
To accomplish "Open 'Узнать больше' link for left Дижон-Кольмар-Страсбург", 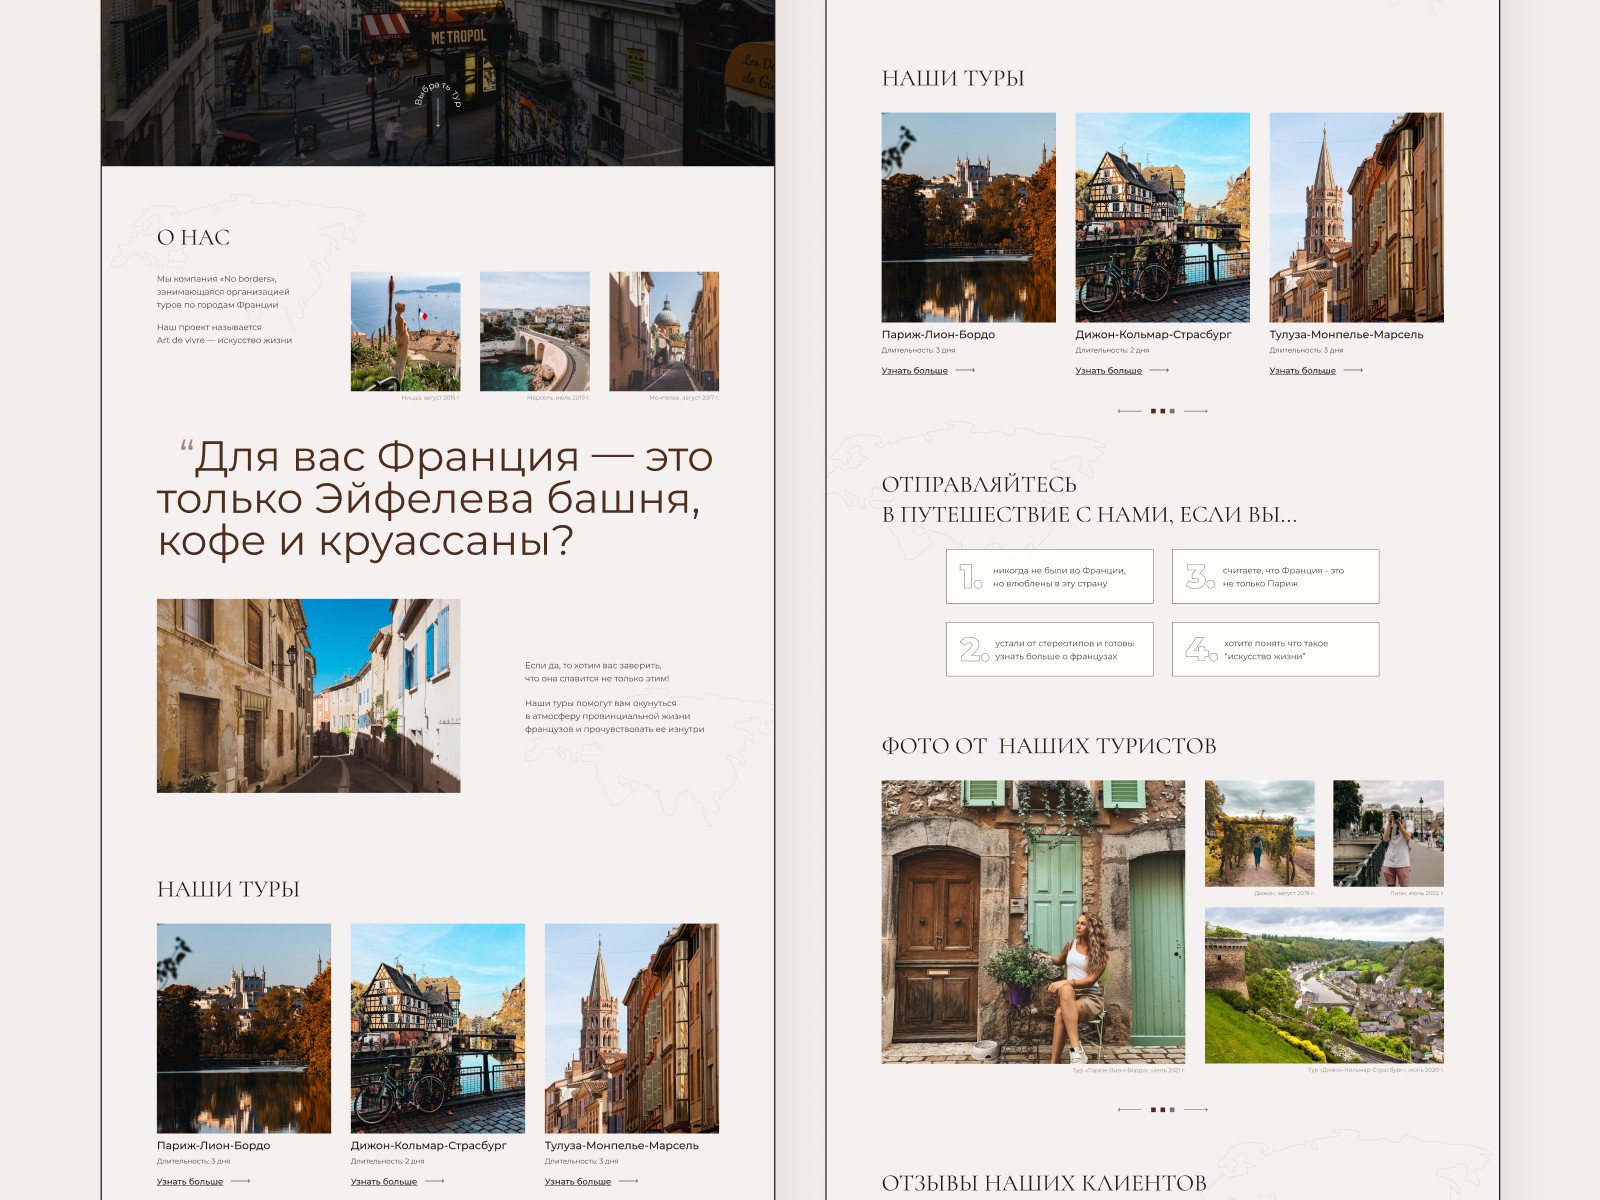I will coord(384,1182).
